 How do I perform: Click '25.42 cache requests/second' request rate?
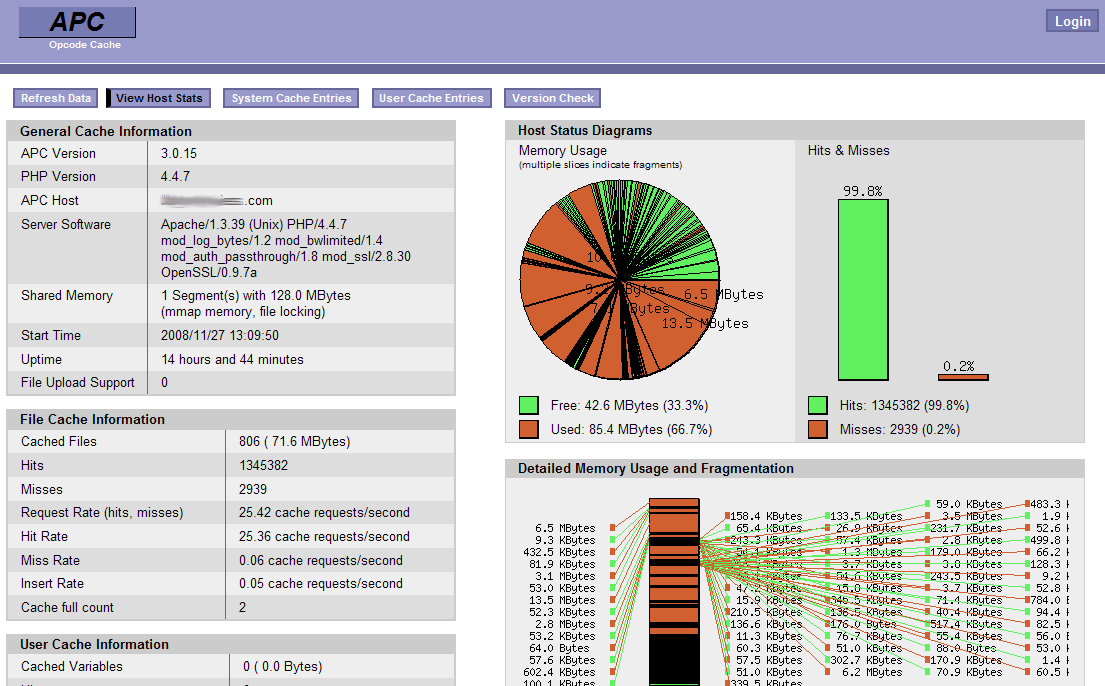[324, 513]
